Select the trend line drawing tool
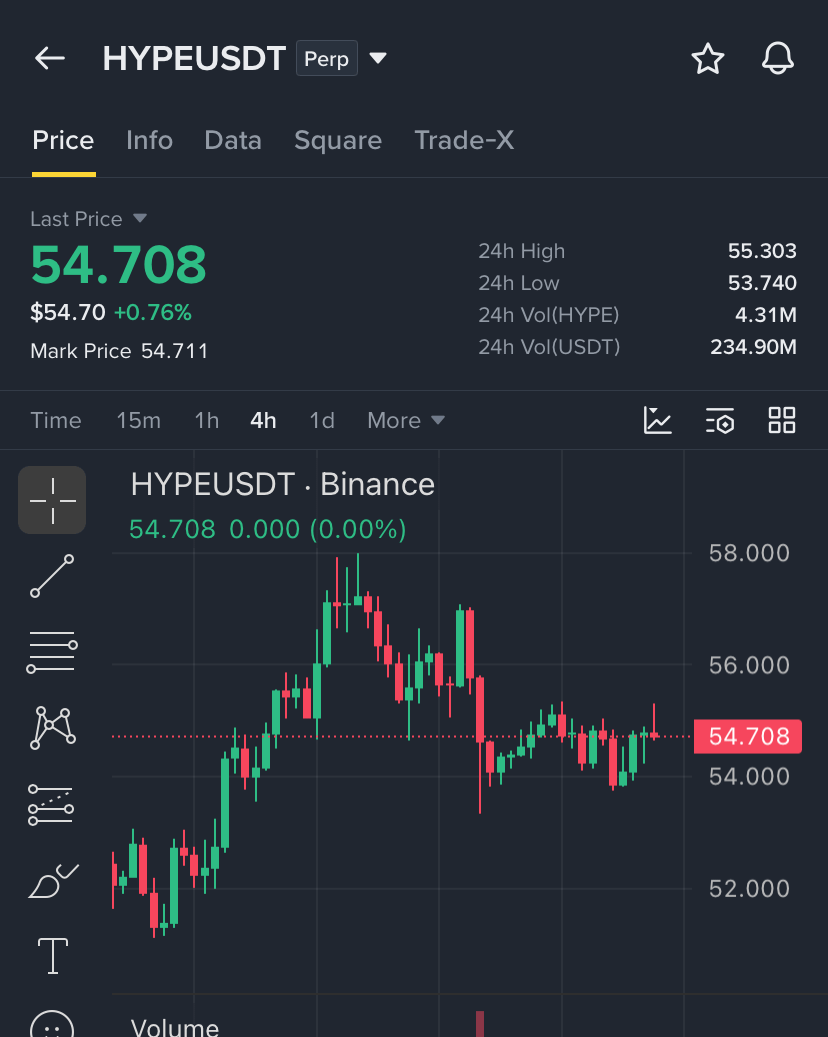 pos(52,576)
